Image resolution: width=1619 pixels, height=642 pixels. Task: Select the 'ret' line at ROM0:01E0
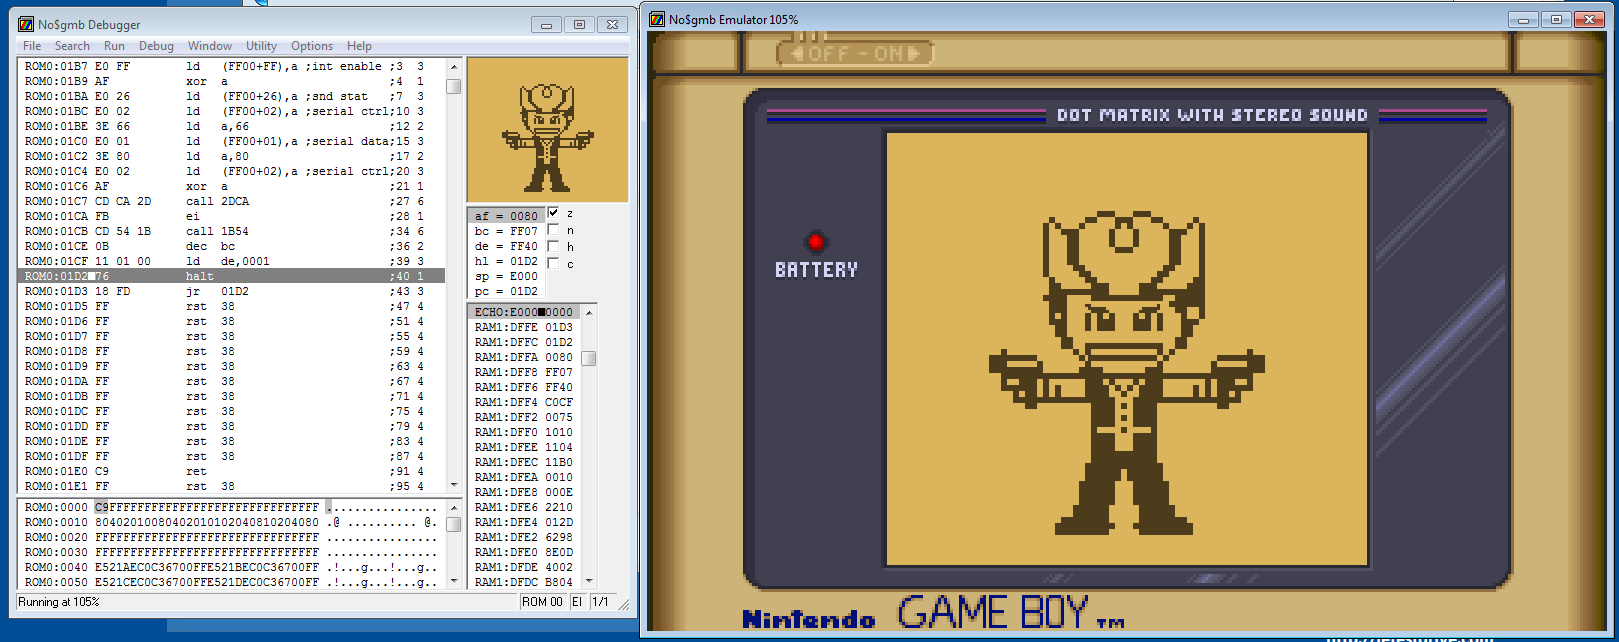231,471
